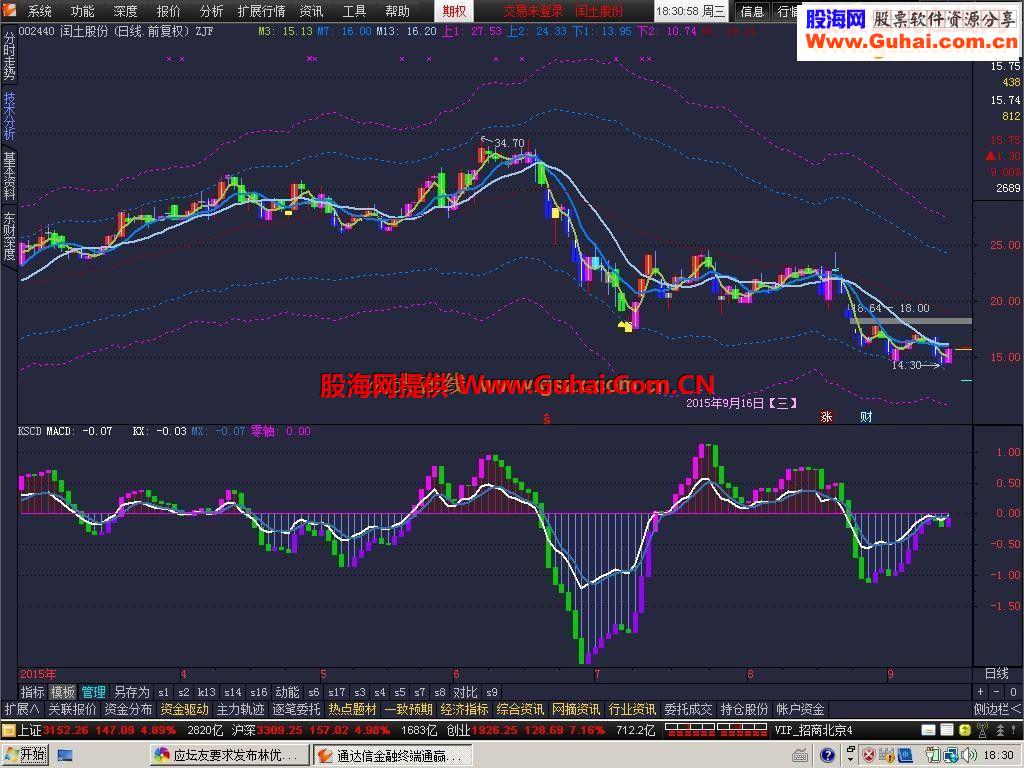The height and width of the screenshot is (768, 1024).
Task: Click the 期权 button in top bar
Action: pos(454,11)
